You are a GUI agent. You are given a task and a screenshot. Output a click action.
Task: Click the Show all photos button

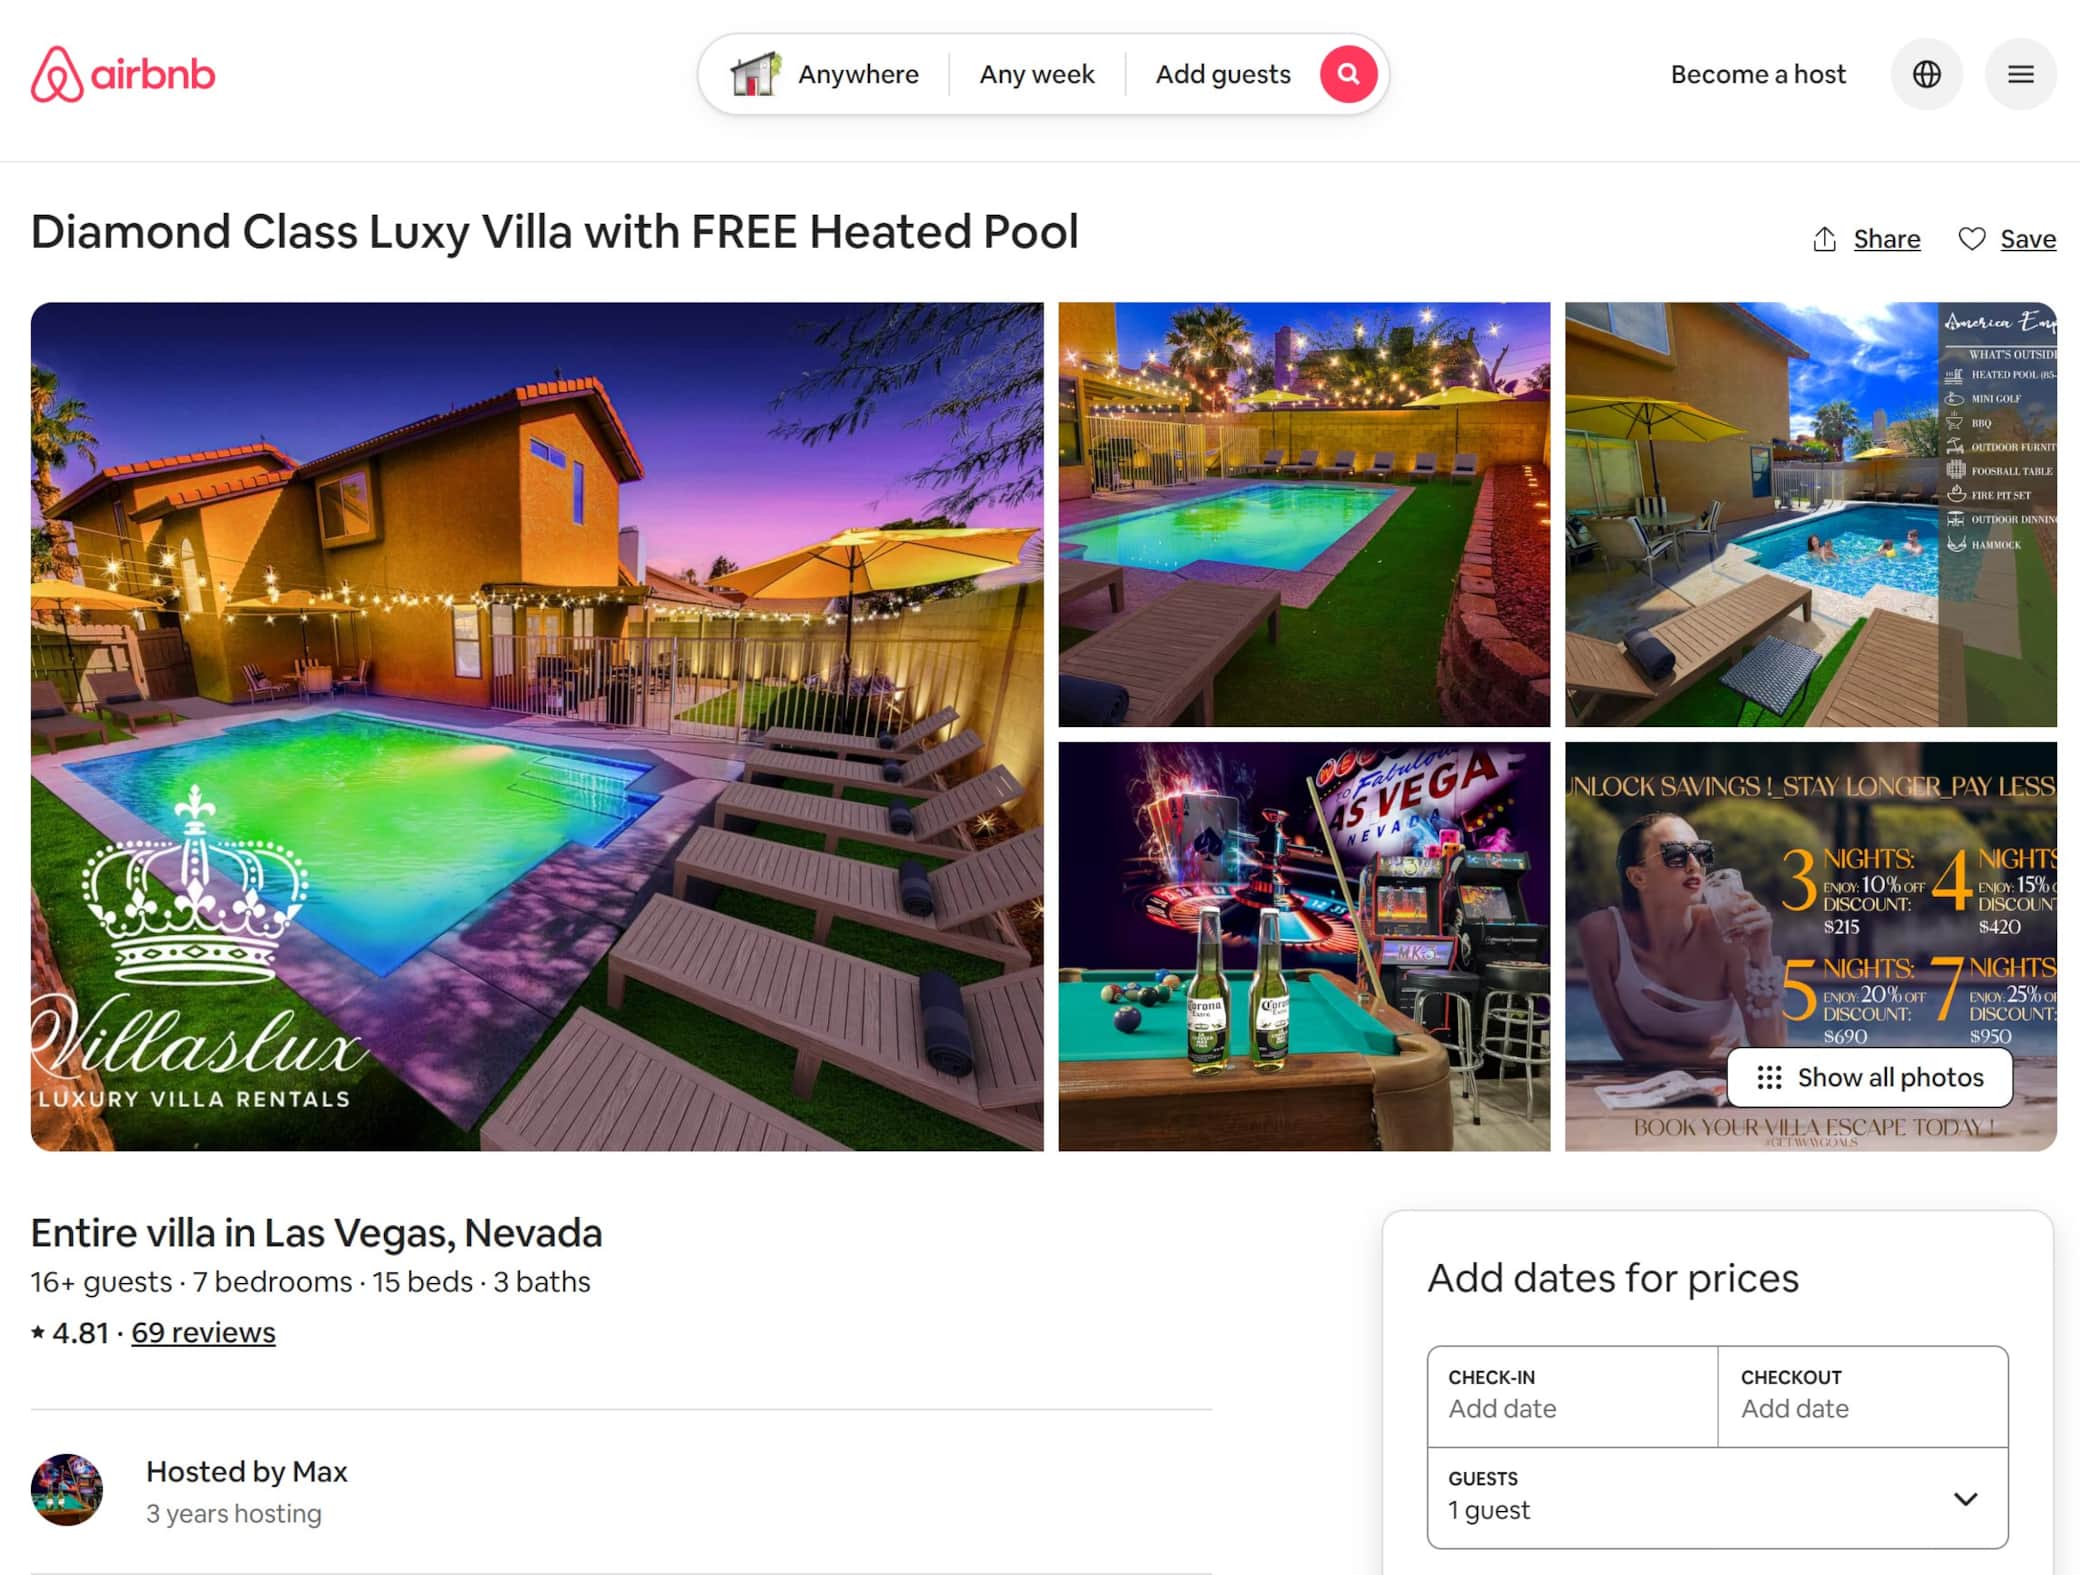1869,1077
